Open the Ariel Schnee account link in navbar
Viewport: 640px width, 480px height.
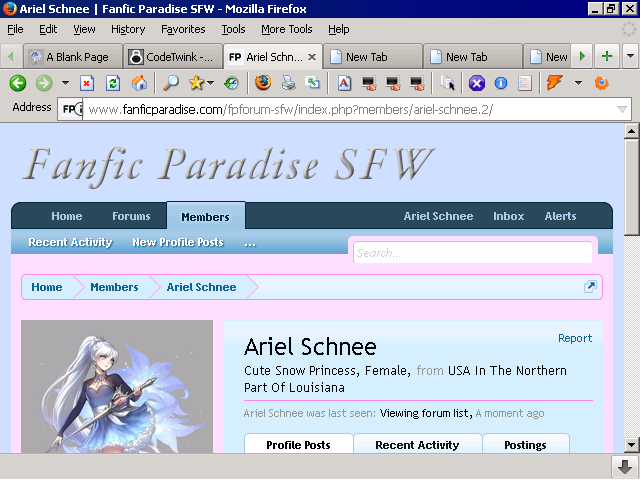[438, 216]
